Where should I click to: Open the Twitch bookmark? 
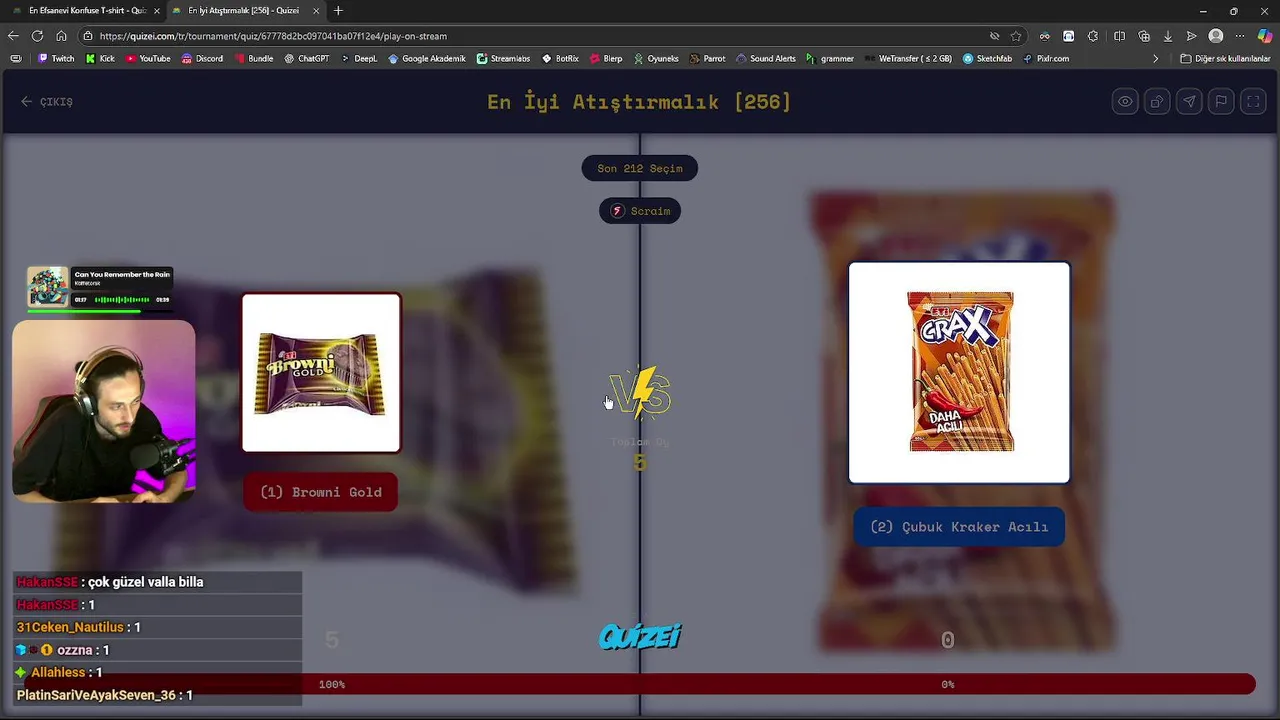pos(56,58)
